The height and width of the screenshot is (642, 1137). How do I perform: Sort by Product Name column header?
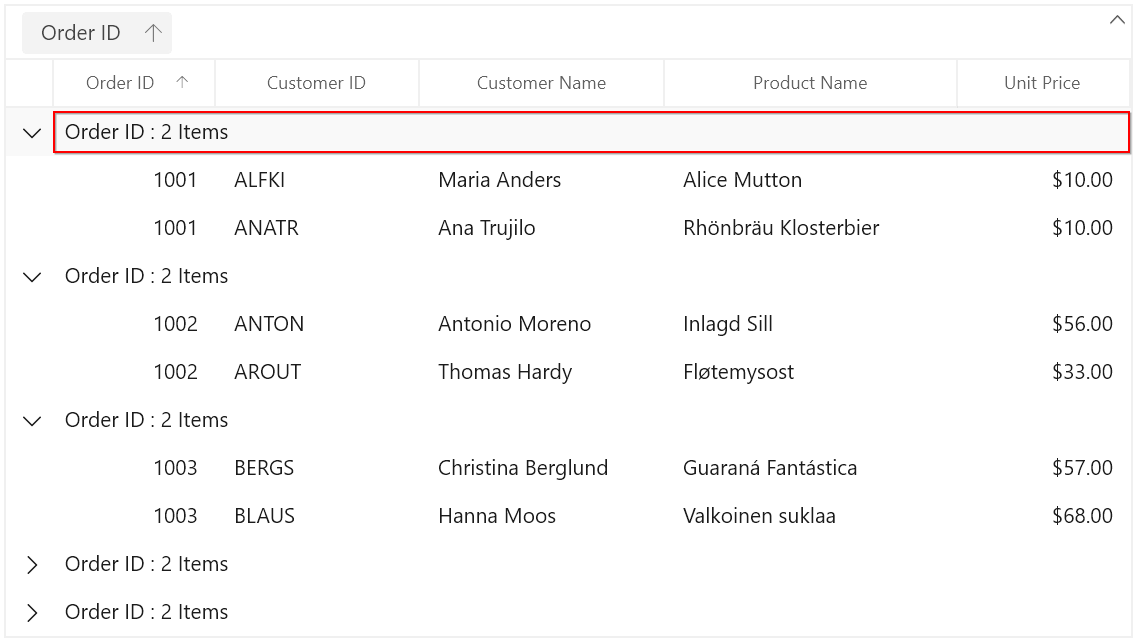pos(811,83)
